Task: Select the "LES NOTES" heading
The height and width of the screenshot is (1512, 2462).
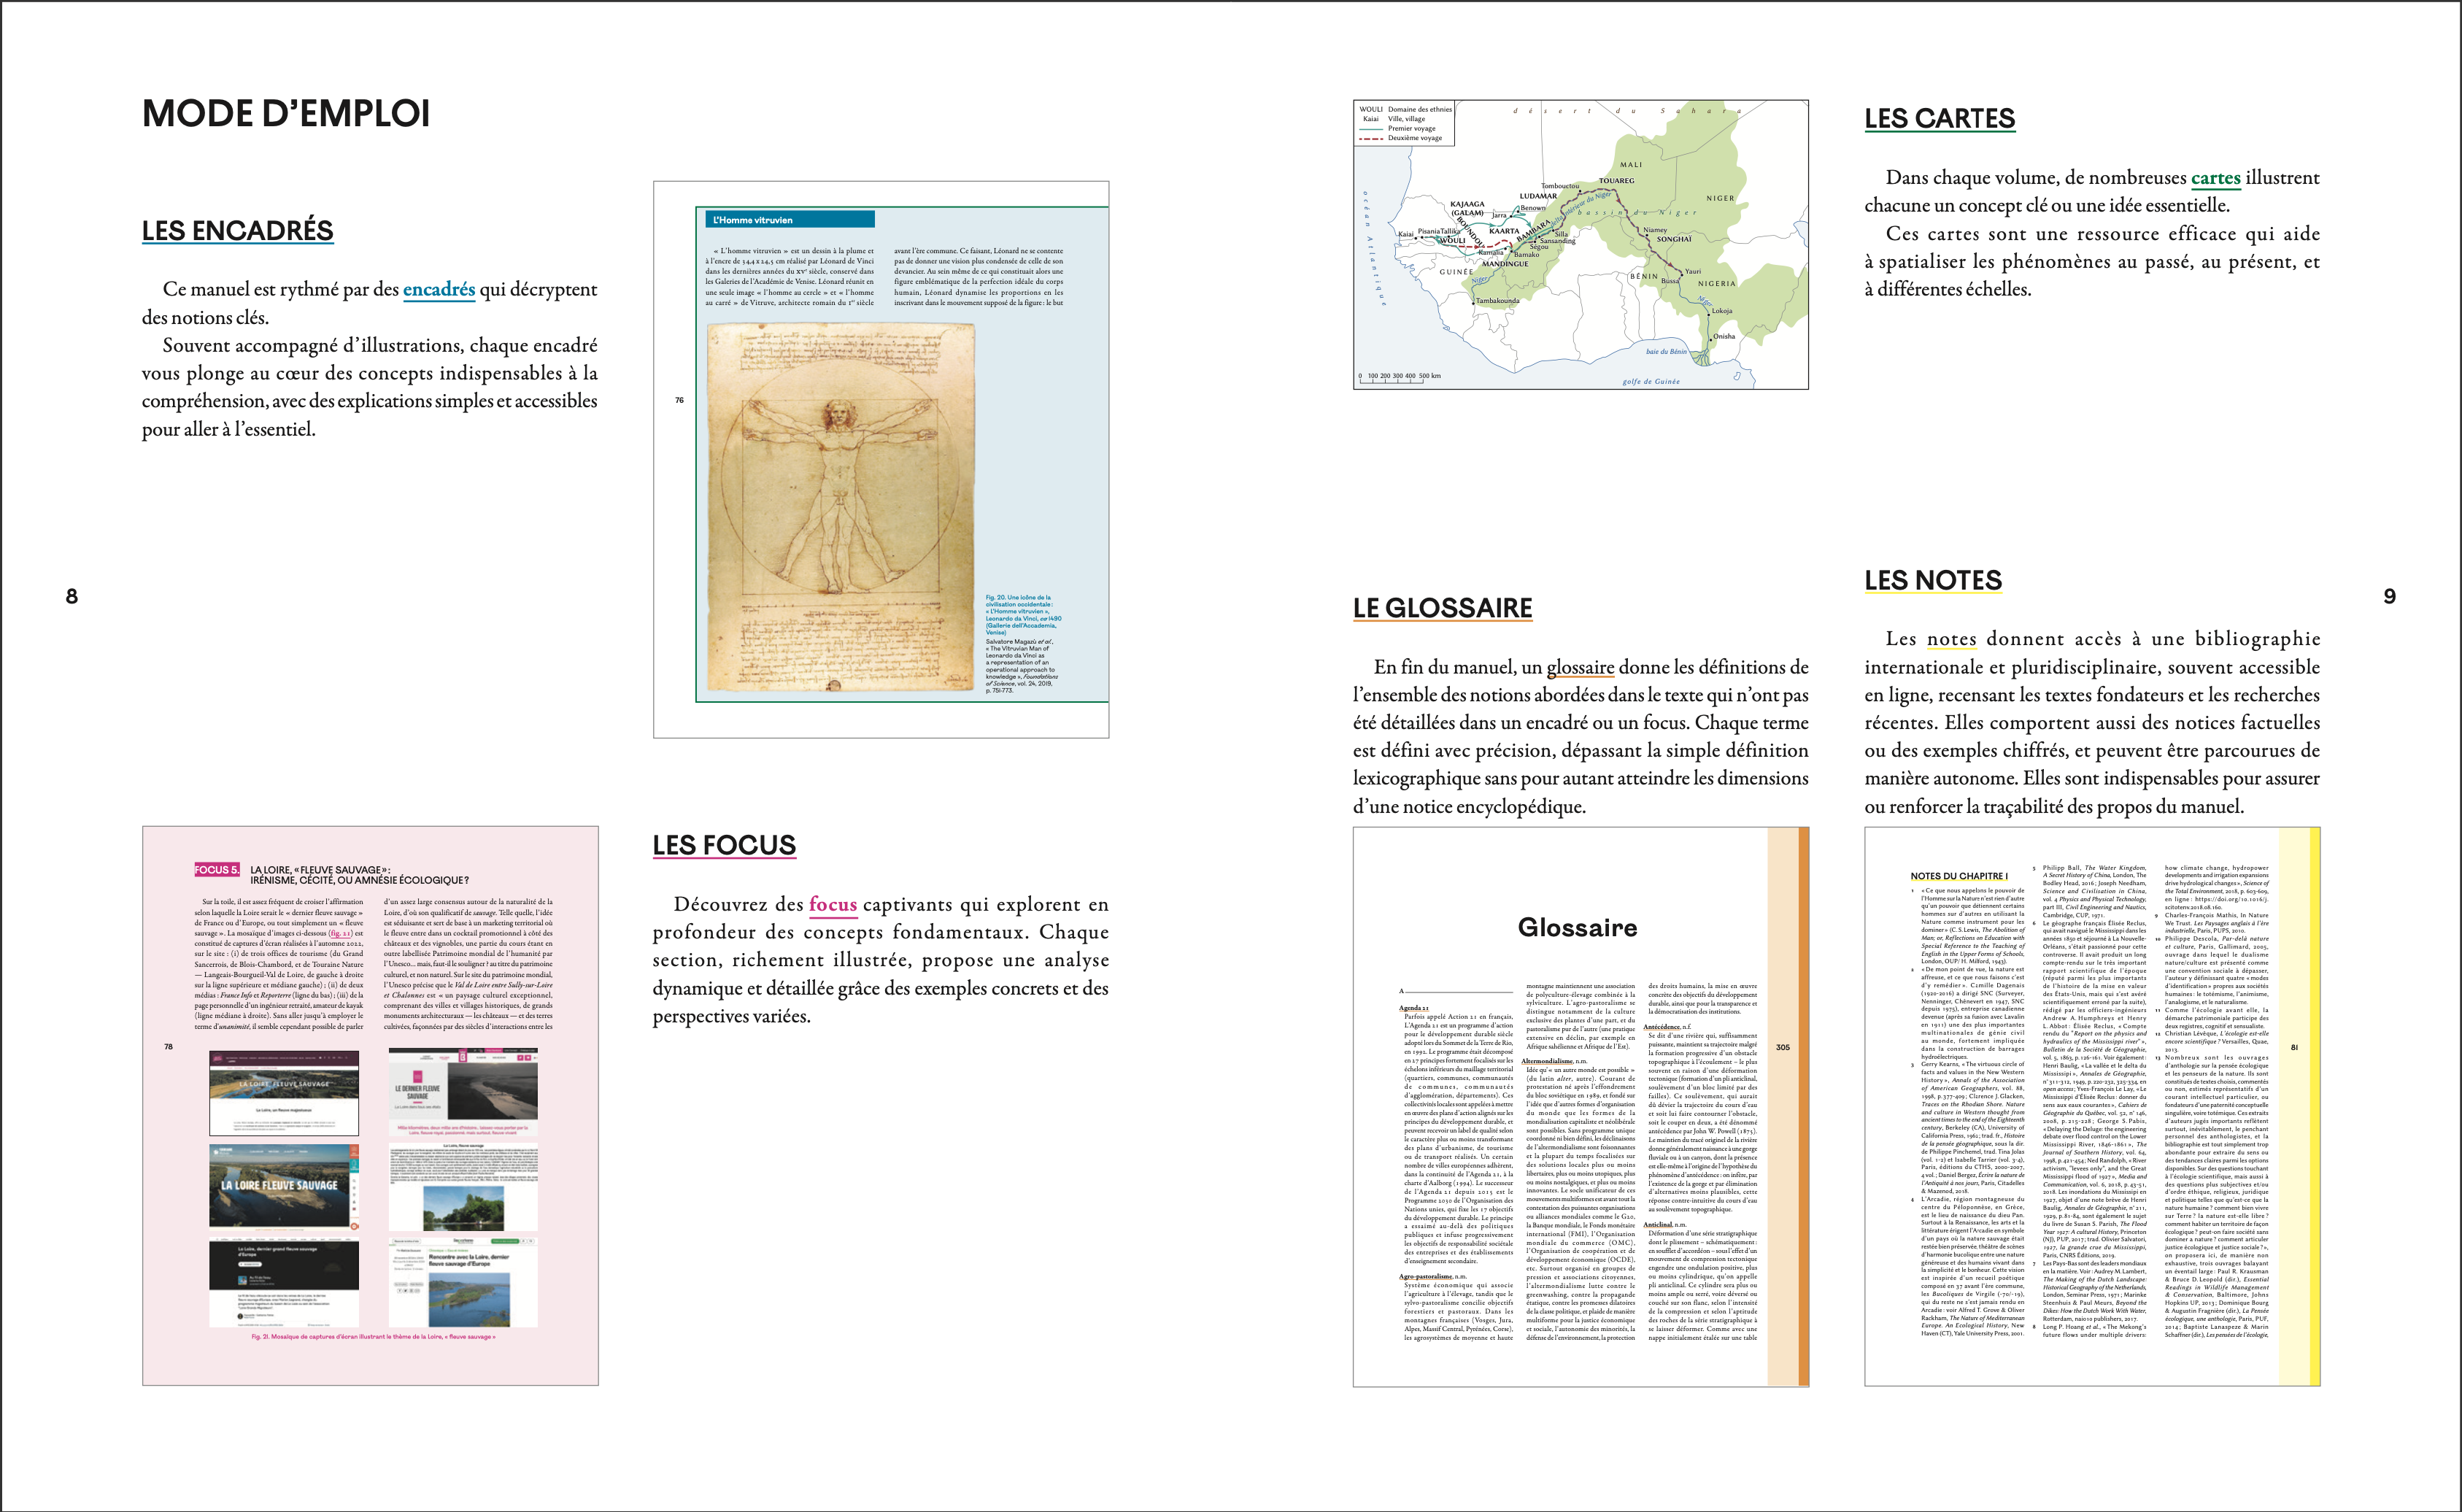Action: point(1932,581)
